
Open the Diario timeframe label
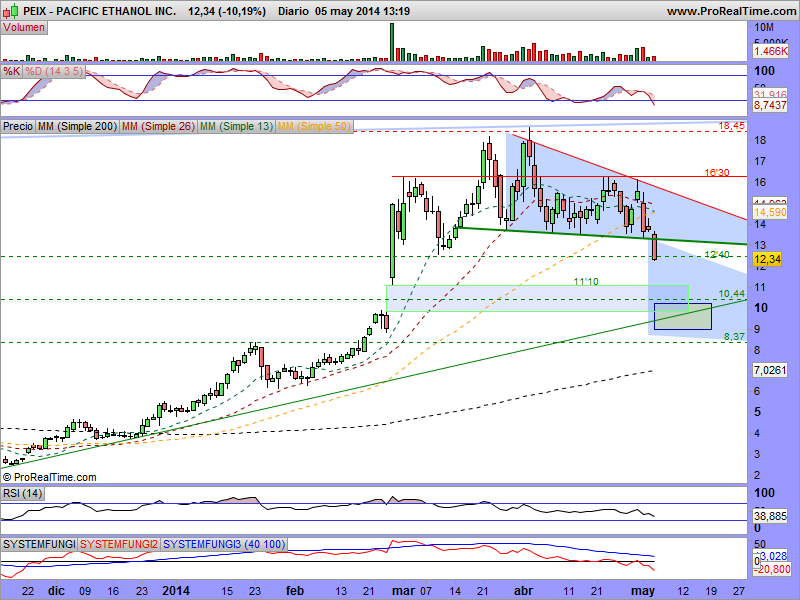pyautogui.click(x=293, y=11)
